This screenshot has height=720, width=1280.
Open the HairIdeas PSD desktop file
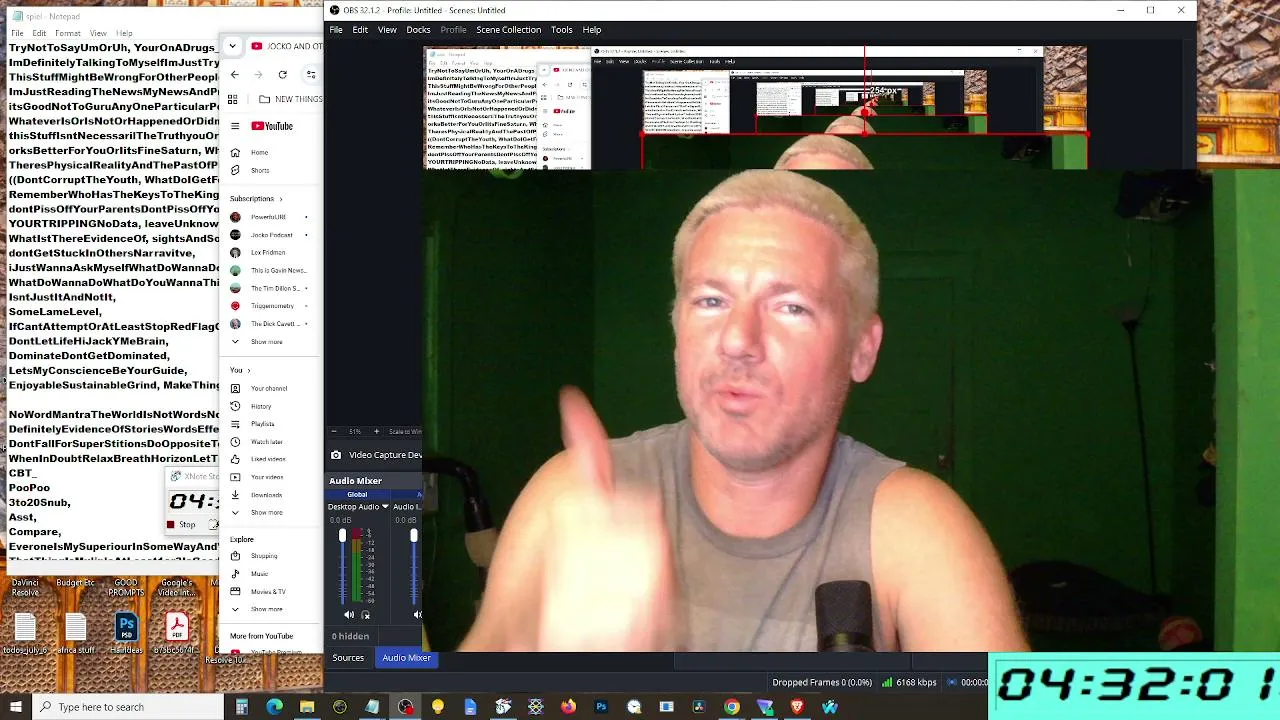[x=126, y=635]
